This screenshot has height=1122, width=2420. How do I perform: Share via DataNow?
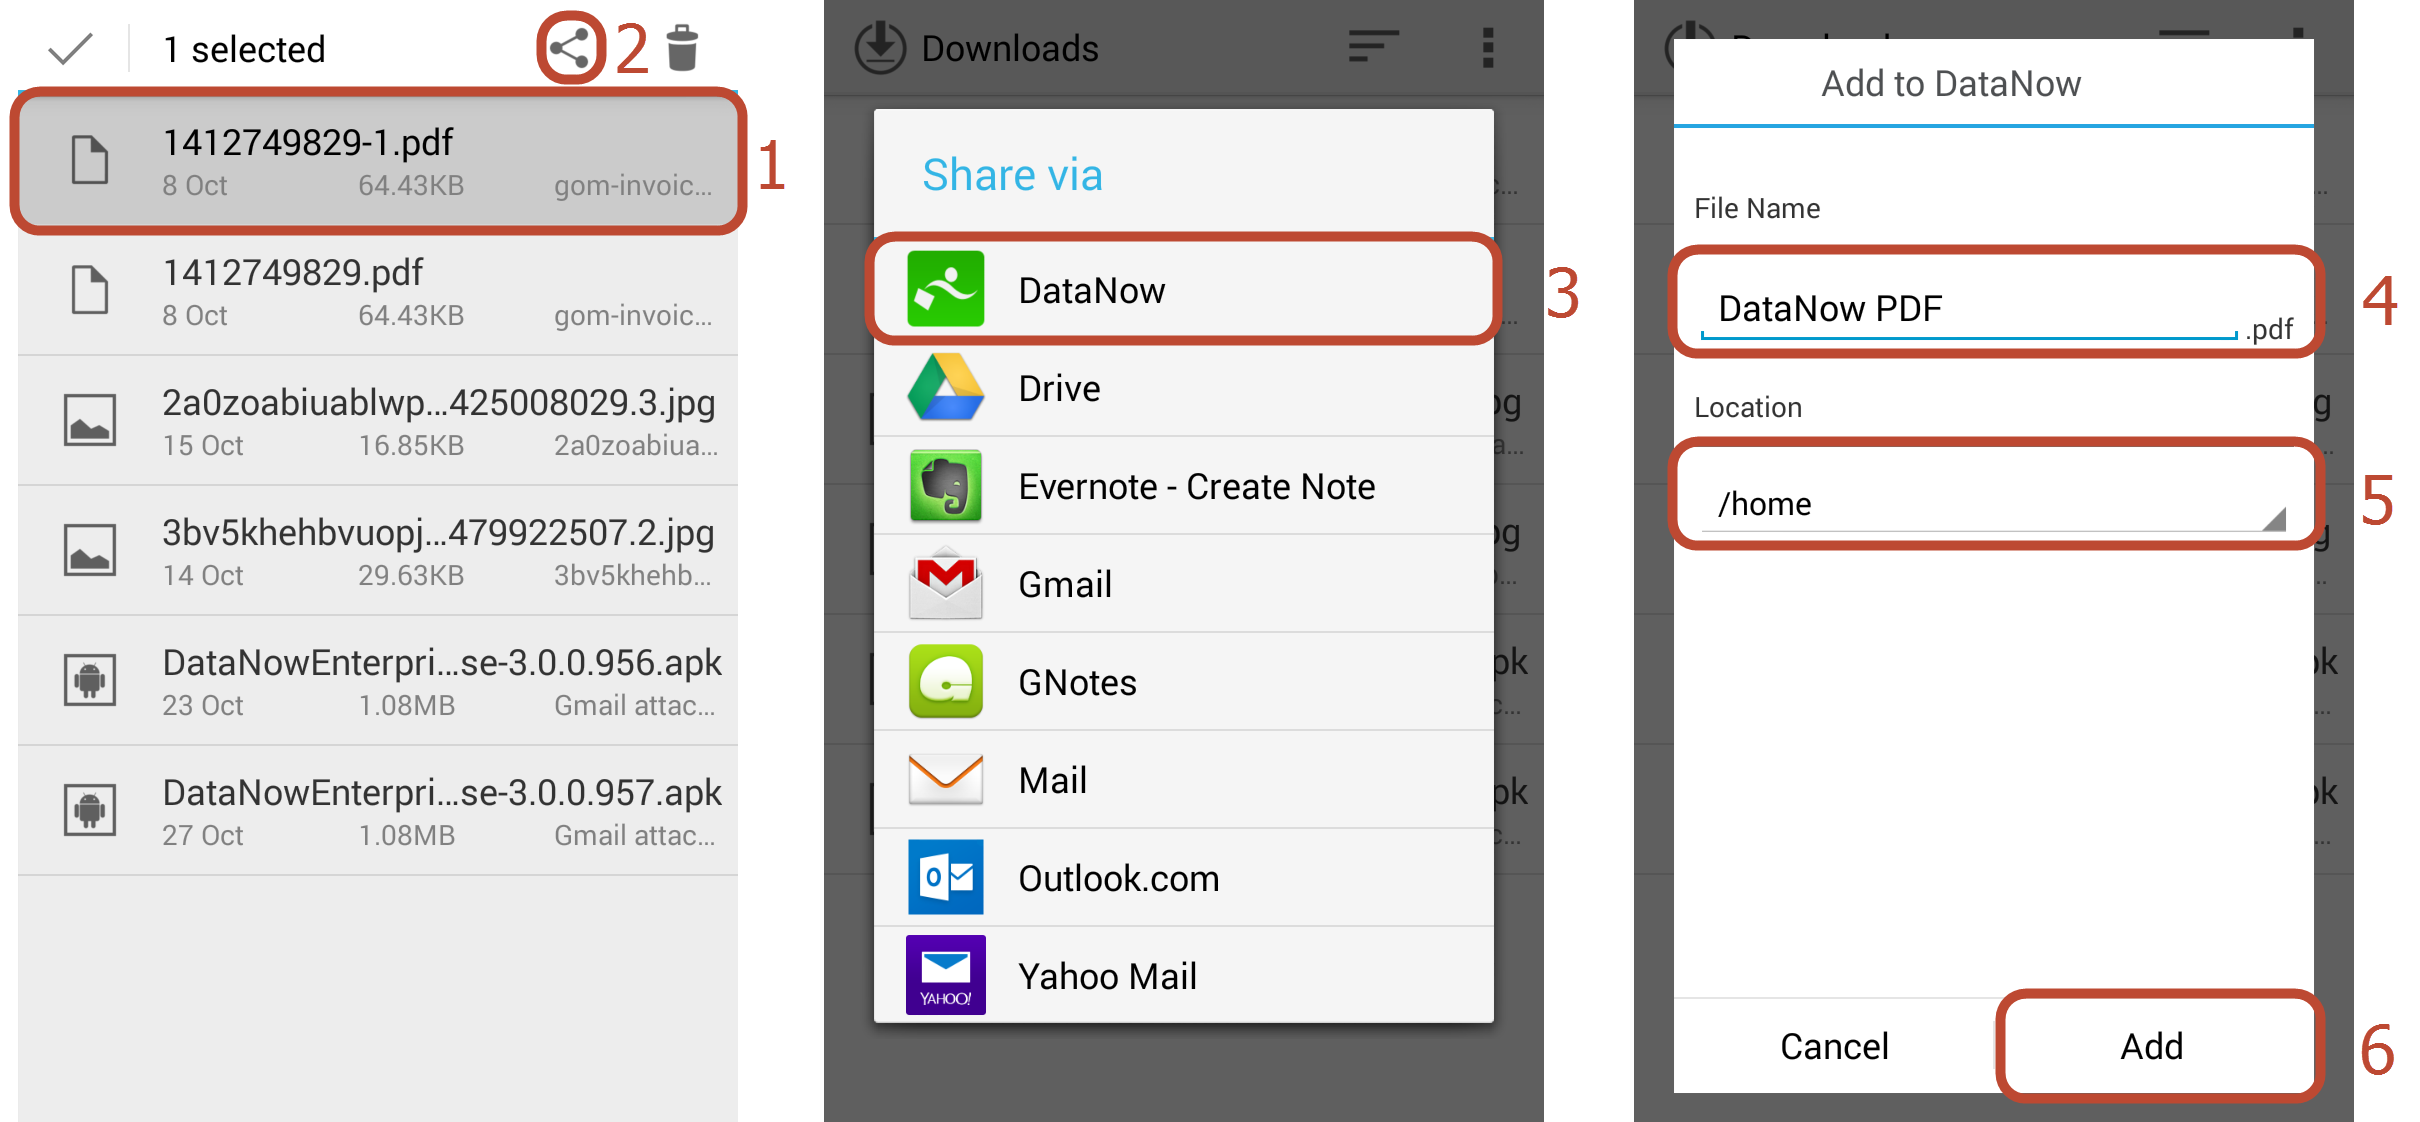coord(1184,290)
